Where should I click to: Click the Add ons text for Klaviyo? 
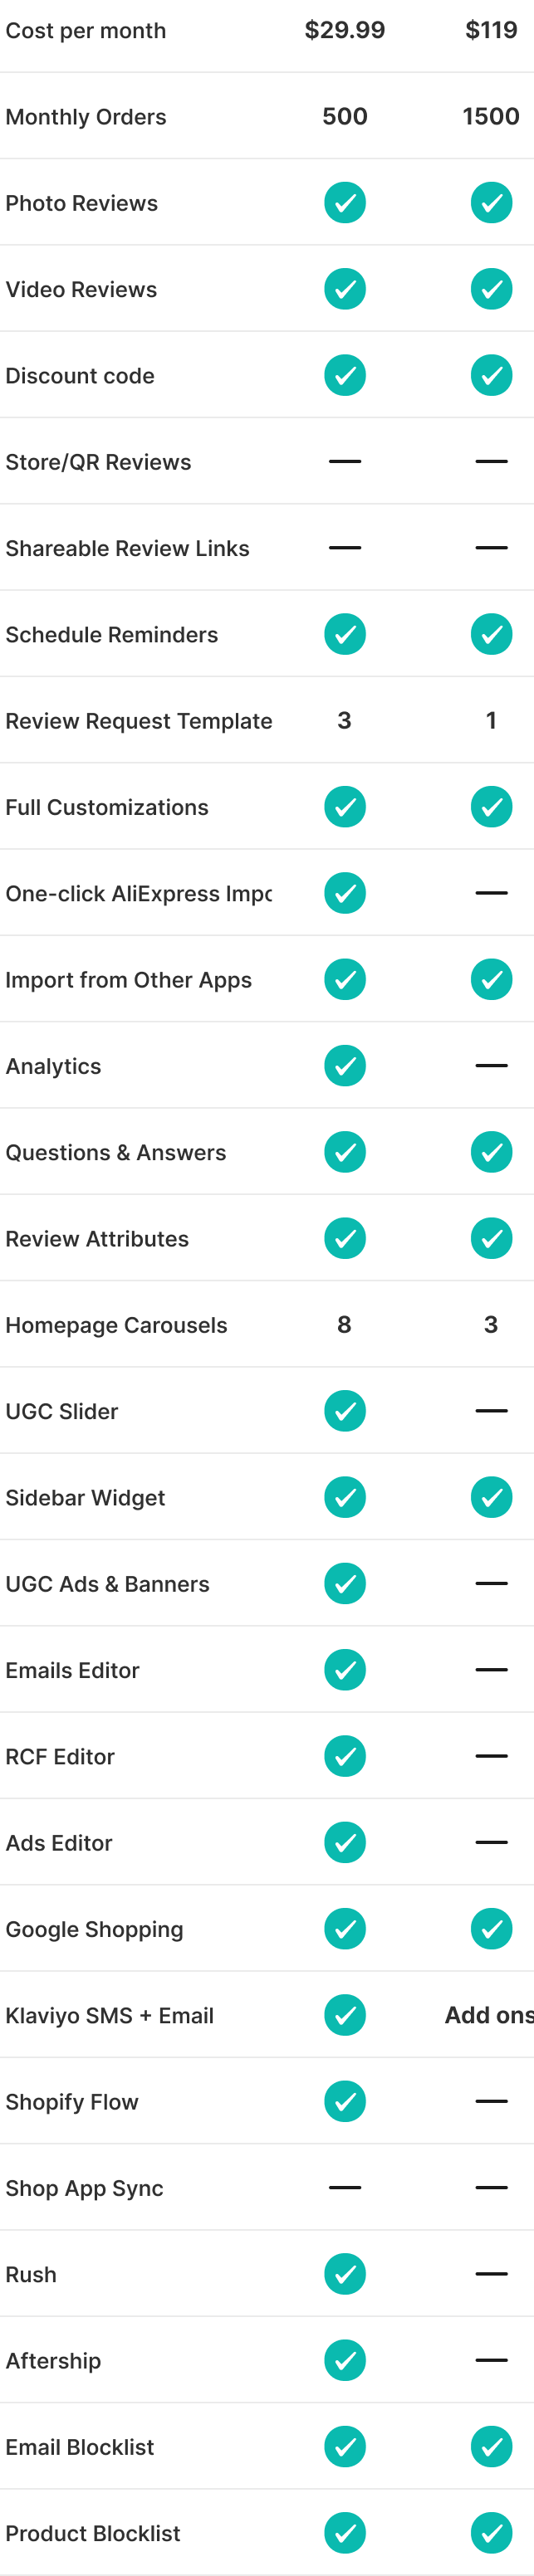(x=488, y=2015)
